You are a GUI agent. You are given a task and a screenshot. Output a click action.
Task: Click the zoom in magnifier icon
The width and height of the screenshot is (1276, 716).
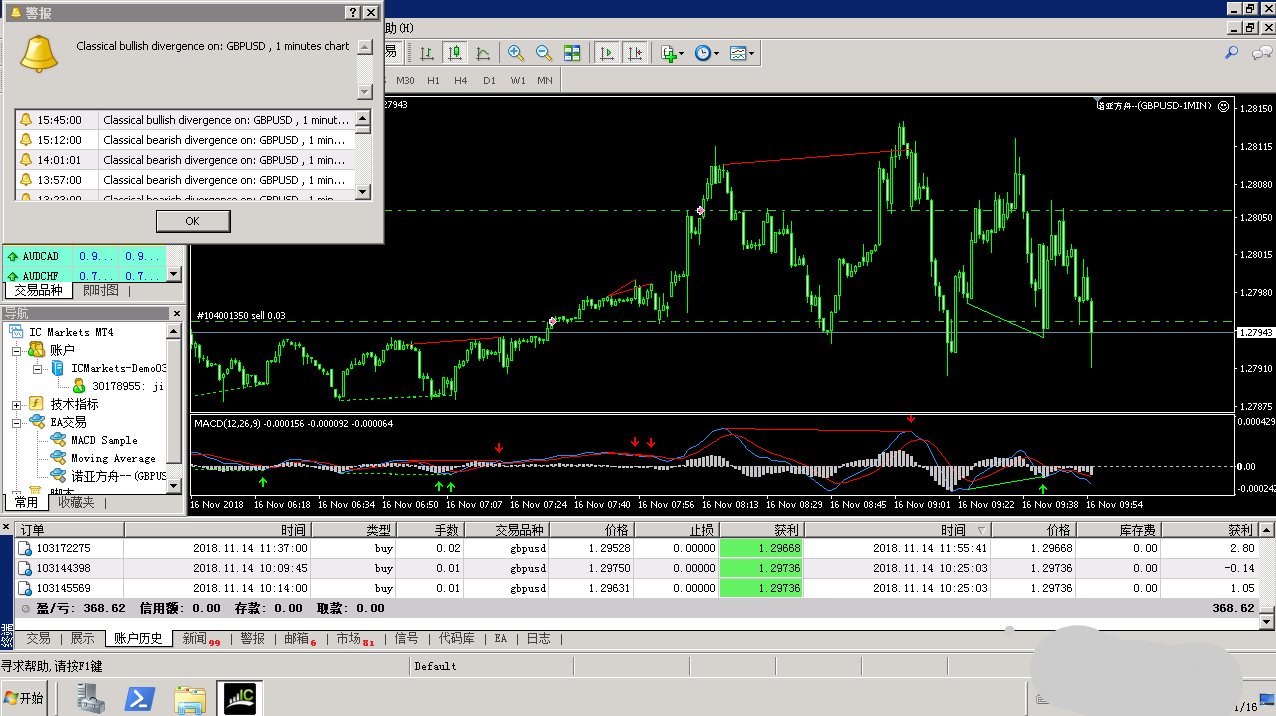pyautogui.click(x=516, y=53)
